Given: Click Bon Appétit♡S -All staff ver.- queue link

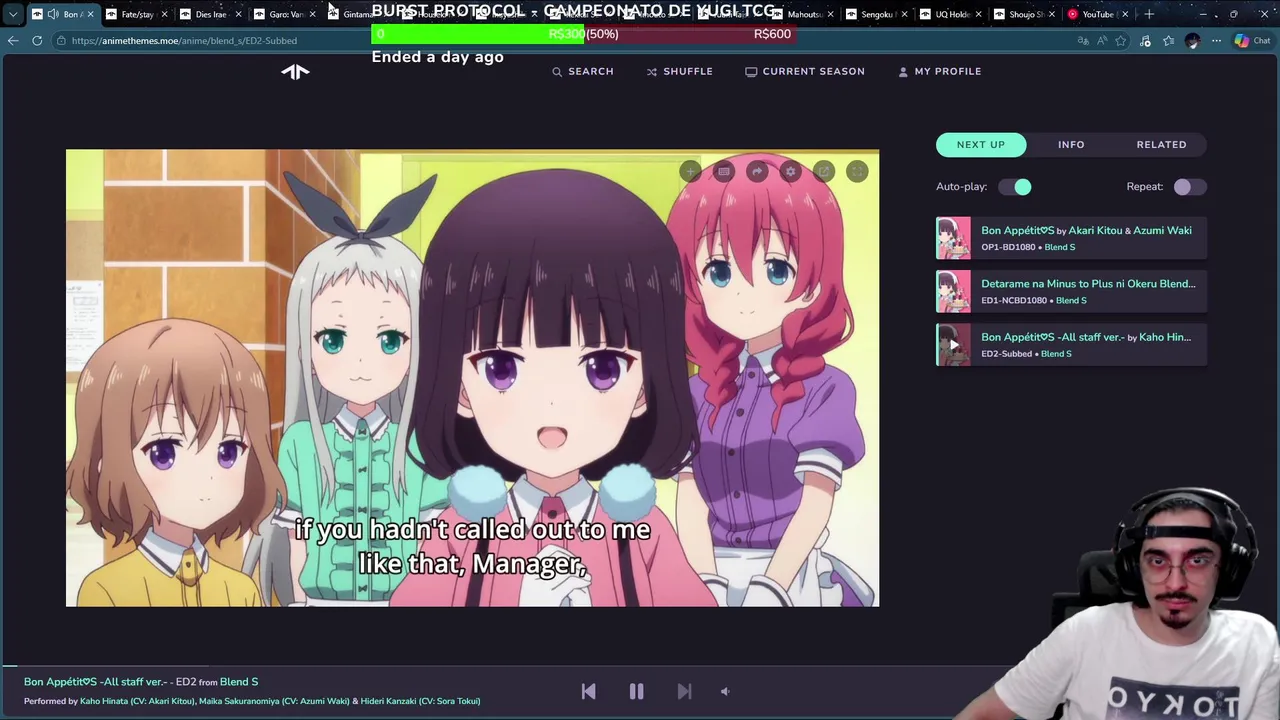Looking at the screenshot, I should click(x=1052, y=337).
